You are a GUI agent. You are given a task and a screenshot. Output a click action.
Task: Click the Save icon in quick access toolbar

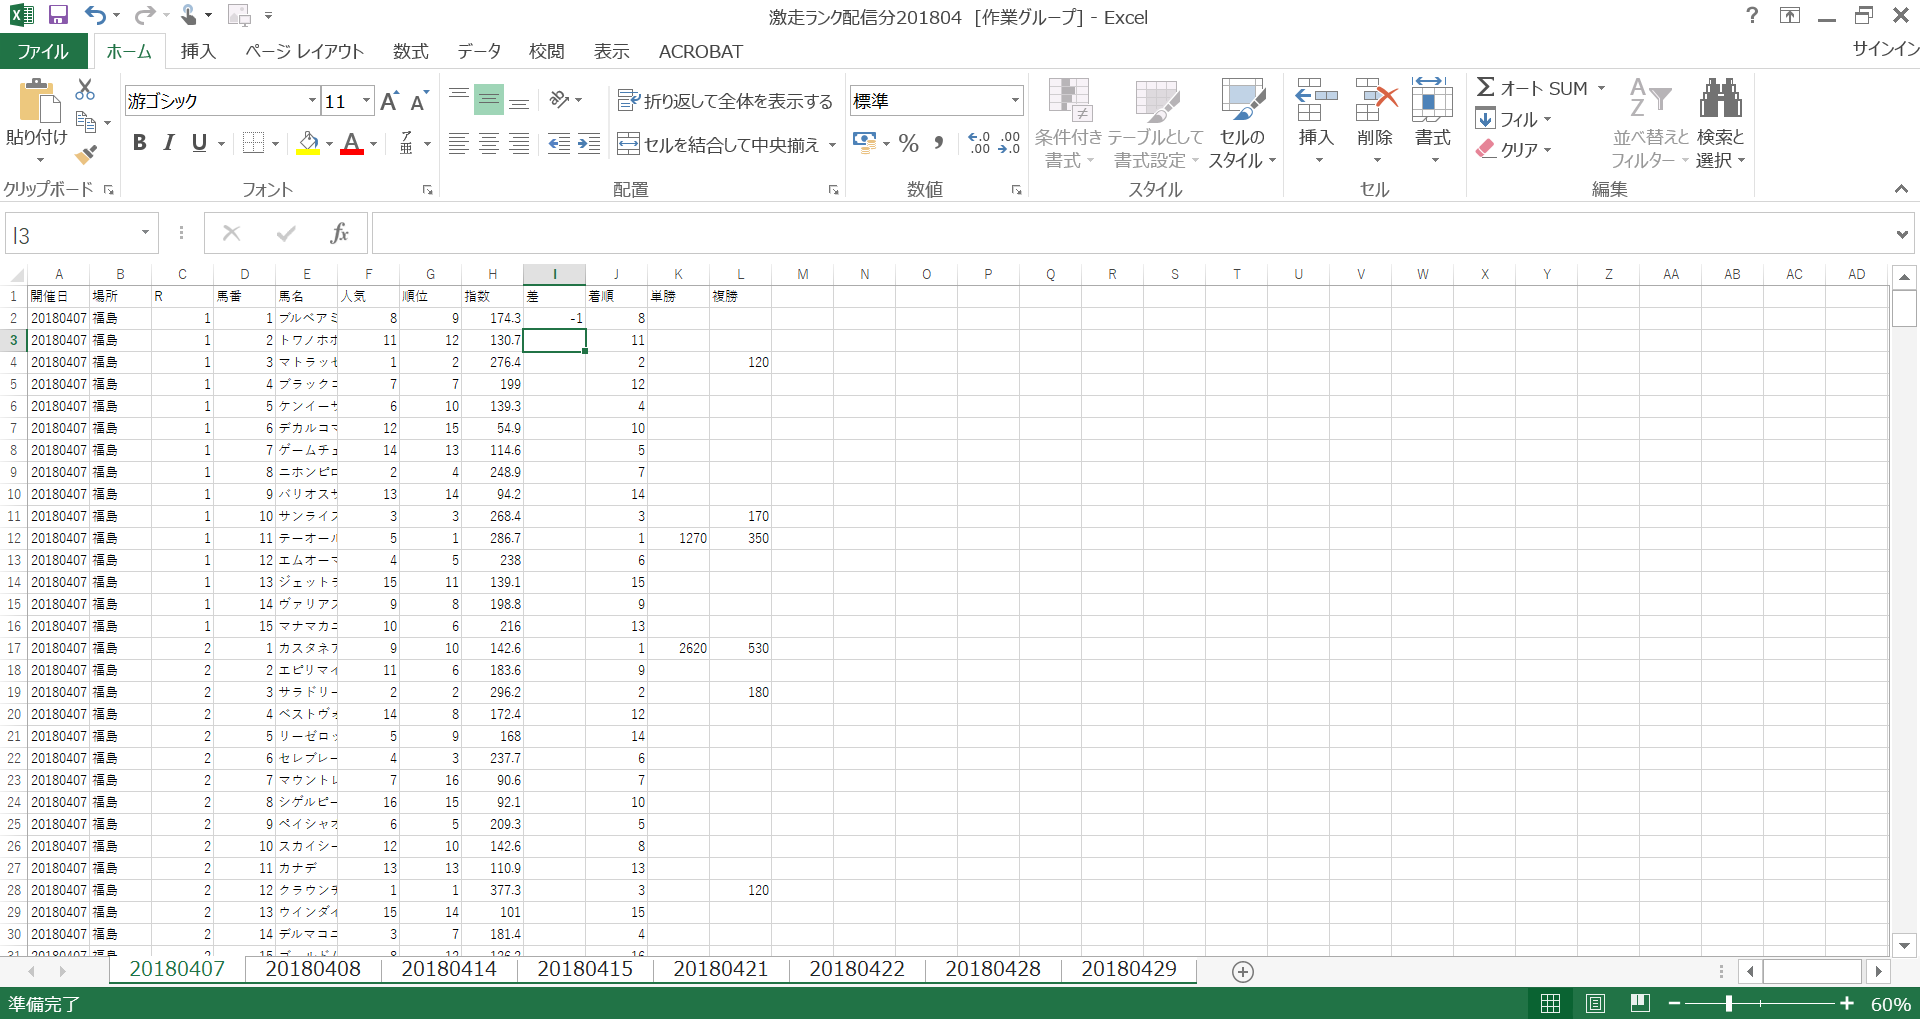[x=58, y=15]
